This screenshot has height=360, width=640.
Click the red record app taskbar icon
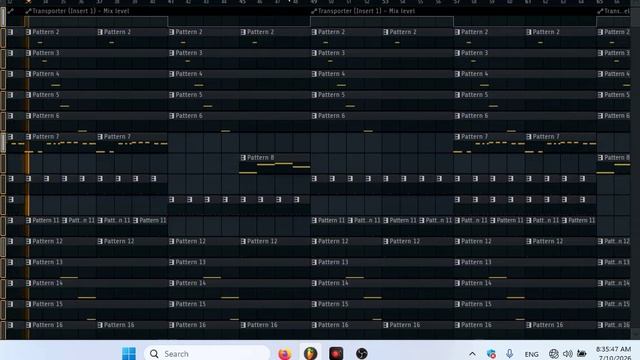point(336,353)
